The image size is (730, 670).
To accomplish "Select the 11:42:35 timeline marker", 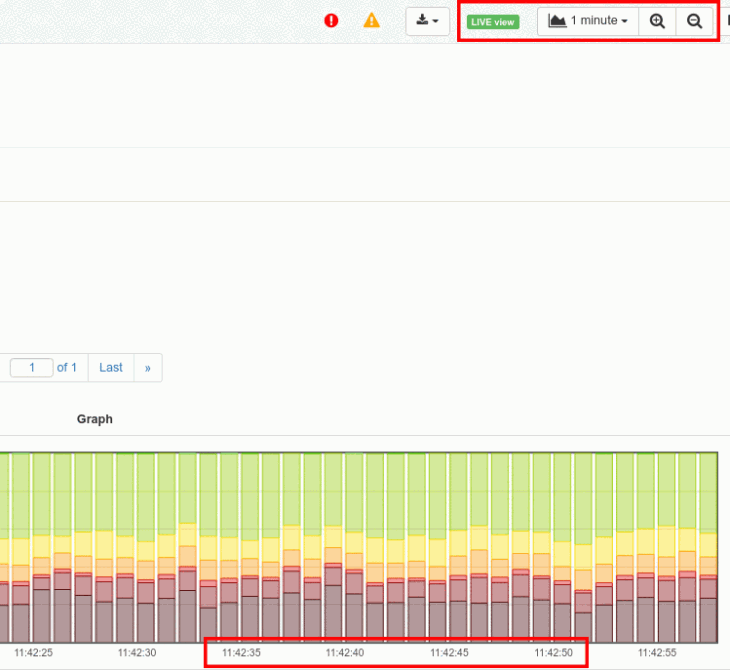I will coord(241,652).
